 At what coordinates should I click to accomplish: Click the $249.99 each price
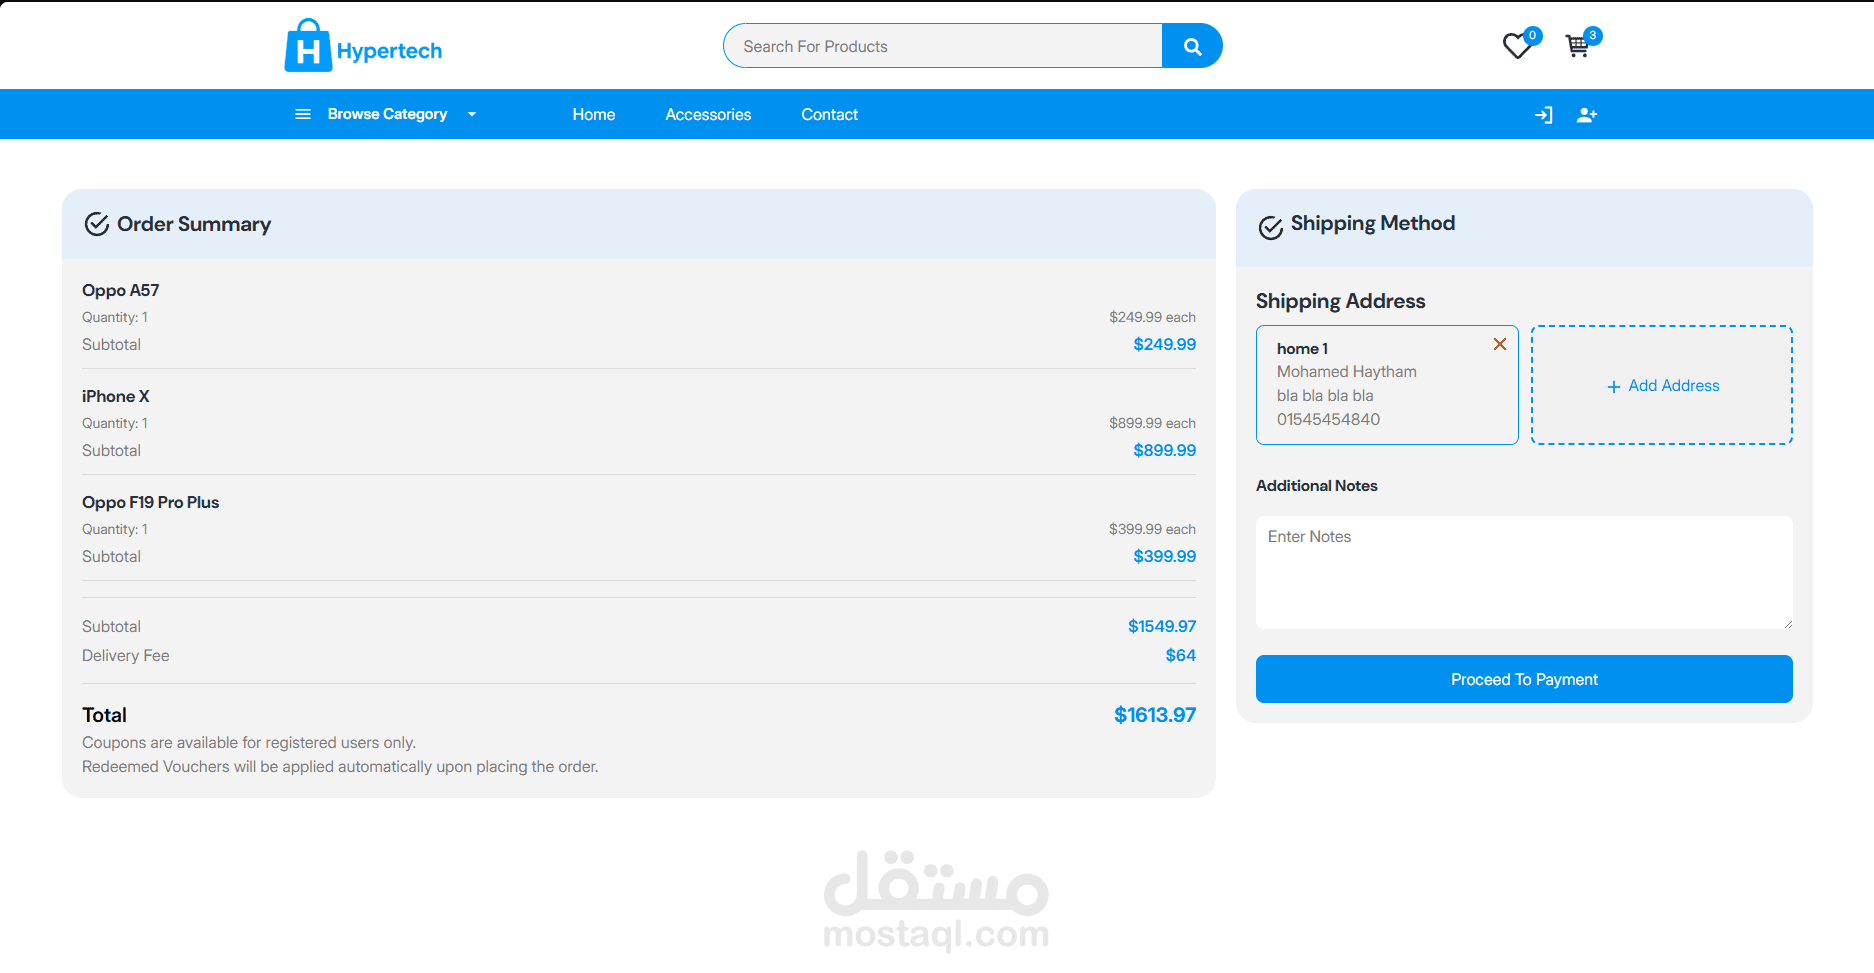coord(1152,317)
